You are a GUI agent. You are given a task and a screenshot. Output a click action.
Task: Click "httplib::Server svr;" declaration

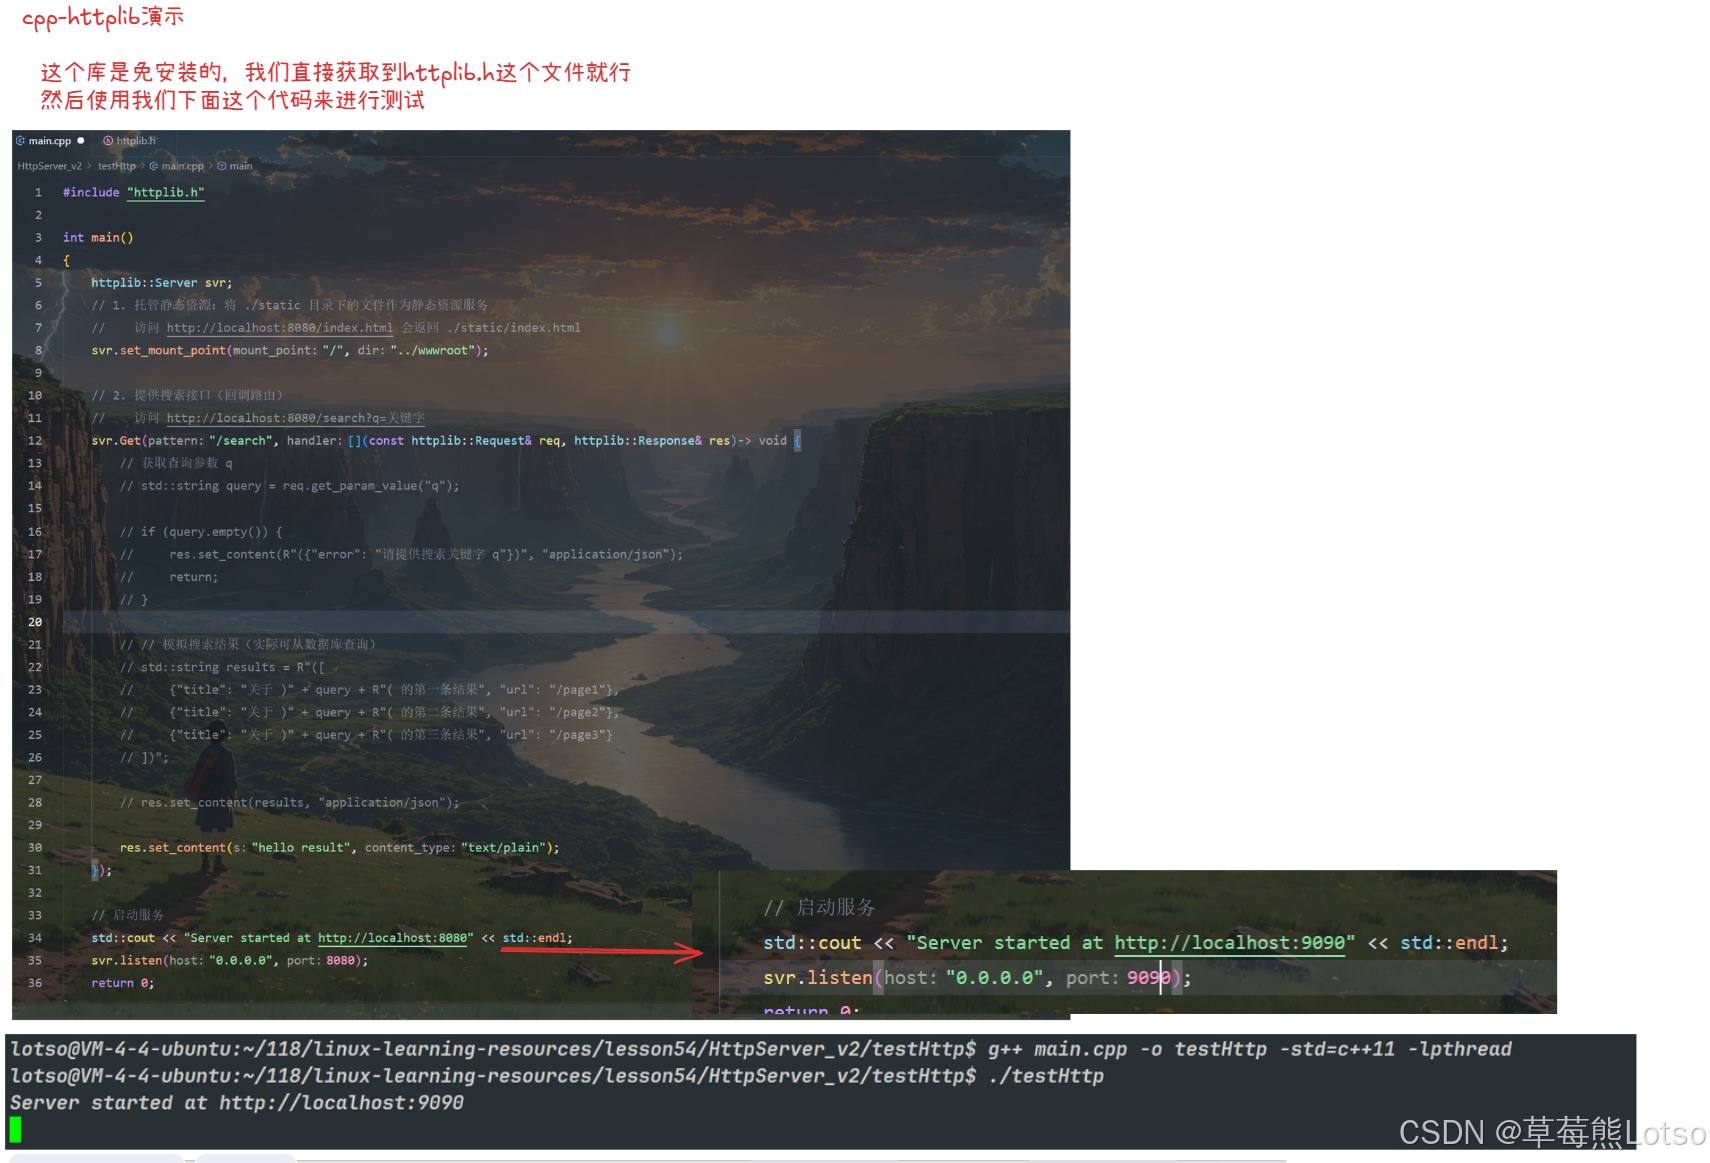(162, 283)
